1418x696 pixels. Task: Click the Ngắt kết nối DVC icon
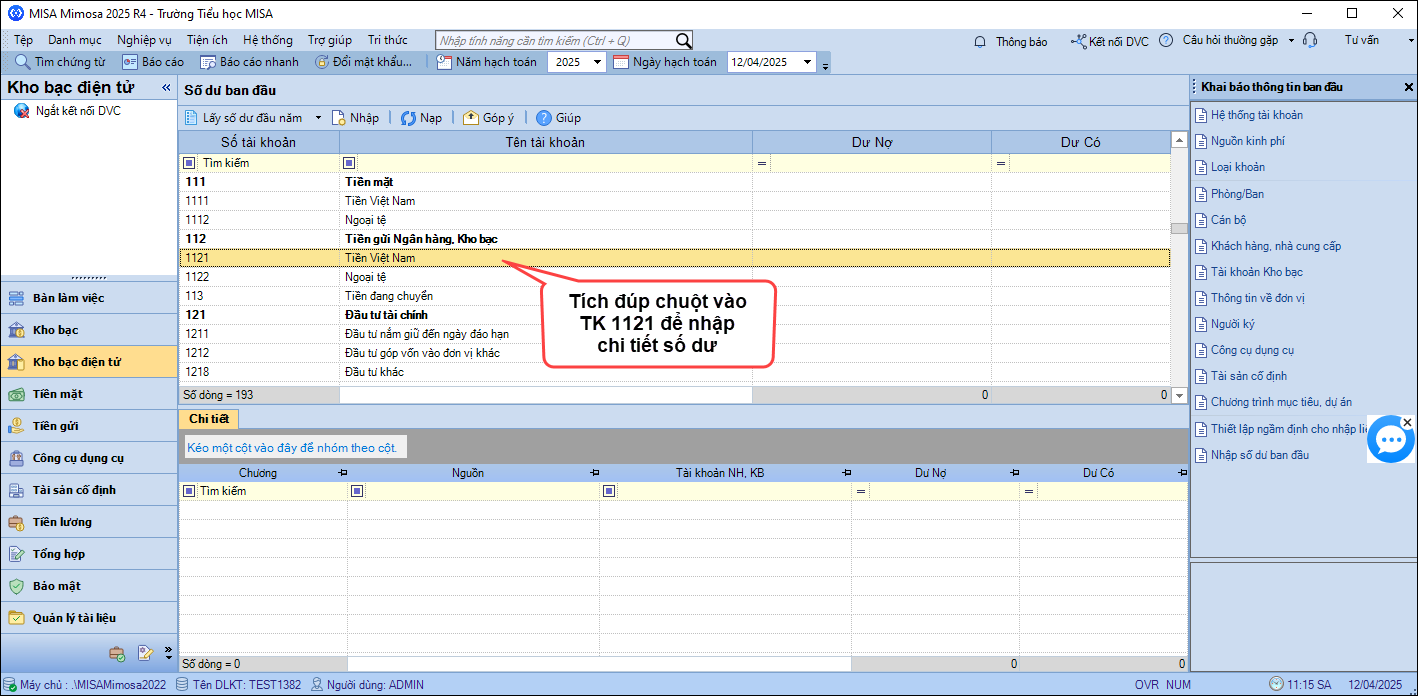coord(21,111)
